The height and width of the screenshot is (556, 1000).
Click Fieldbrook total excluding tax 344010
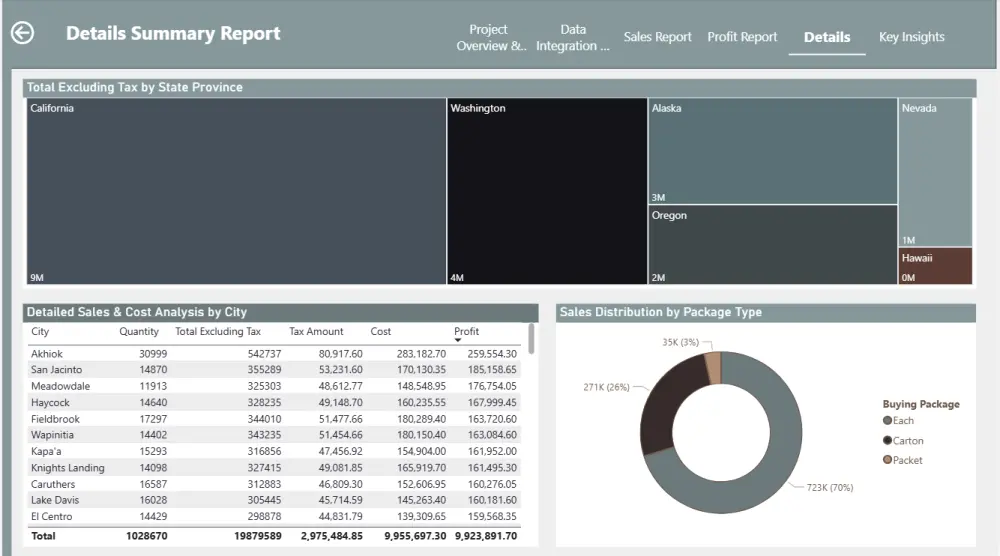[264, 419]
